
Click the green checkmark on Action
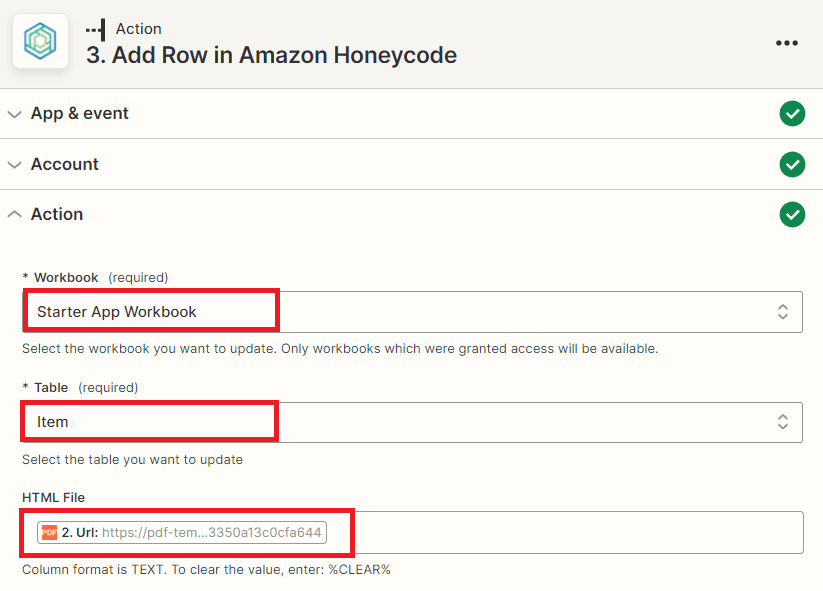(x=792, y=214)
